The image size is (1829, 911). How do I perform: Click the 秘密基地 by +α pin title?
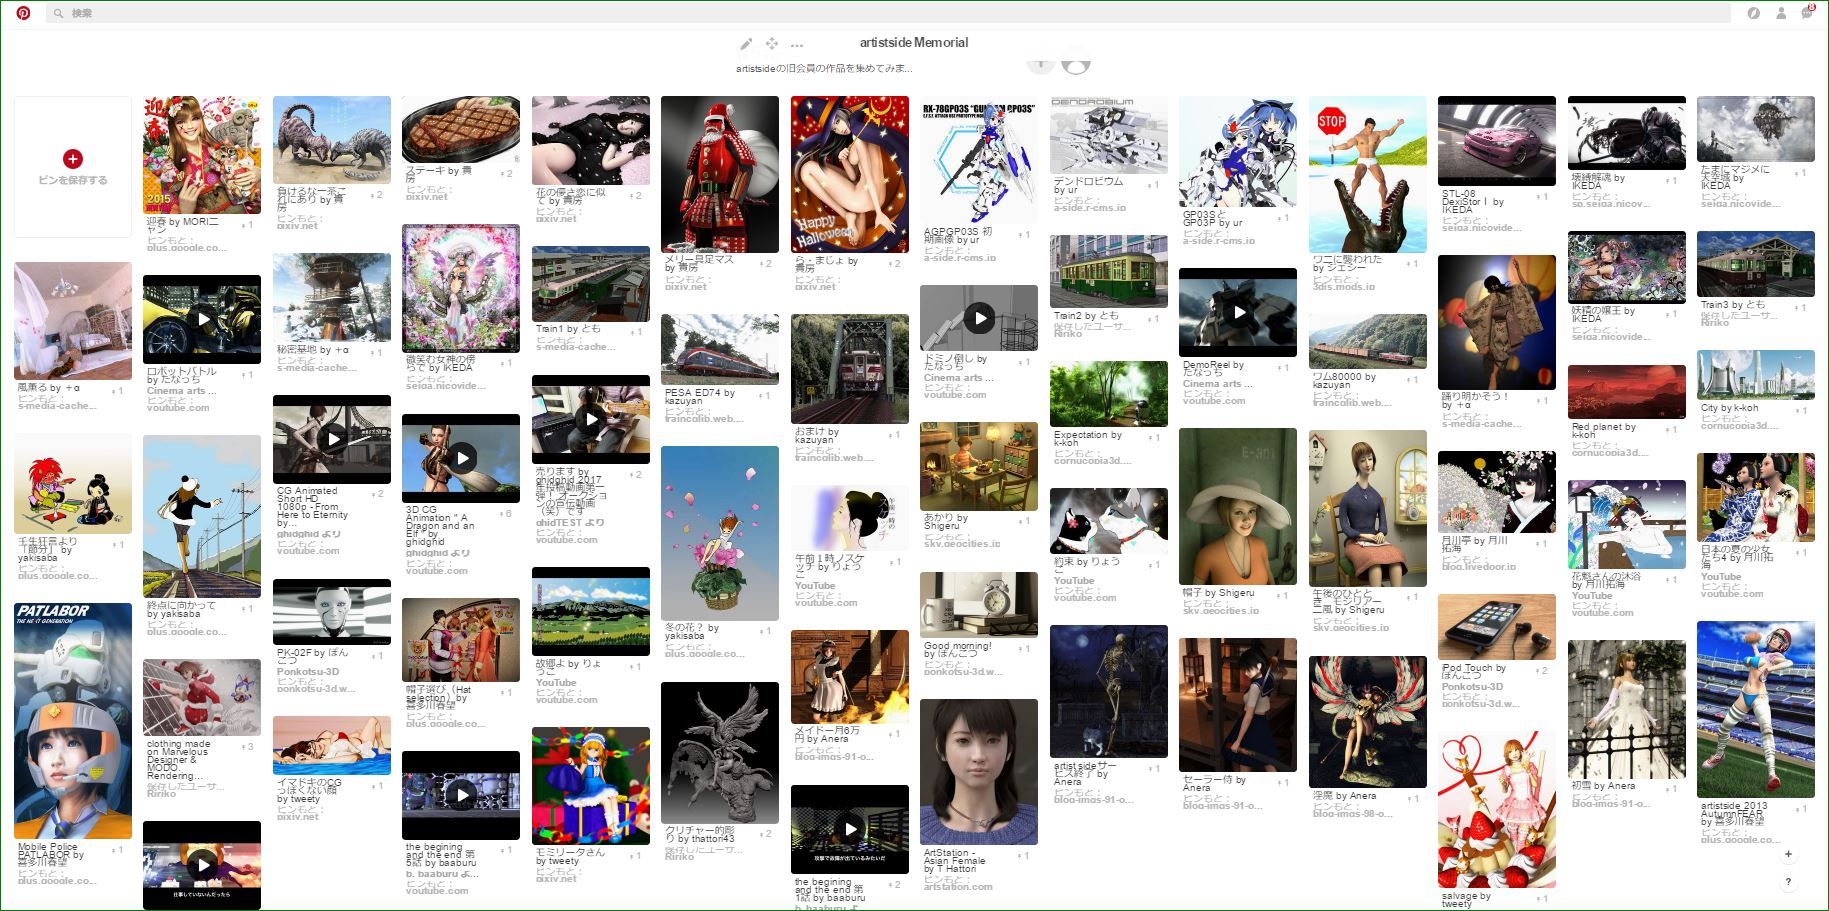(x=313, y=350)
